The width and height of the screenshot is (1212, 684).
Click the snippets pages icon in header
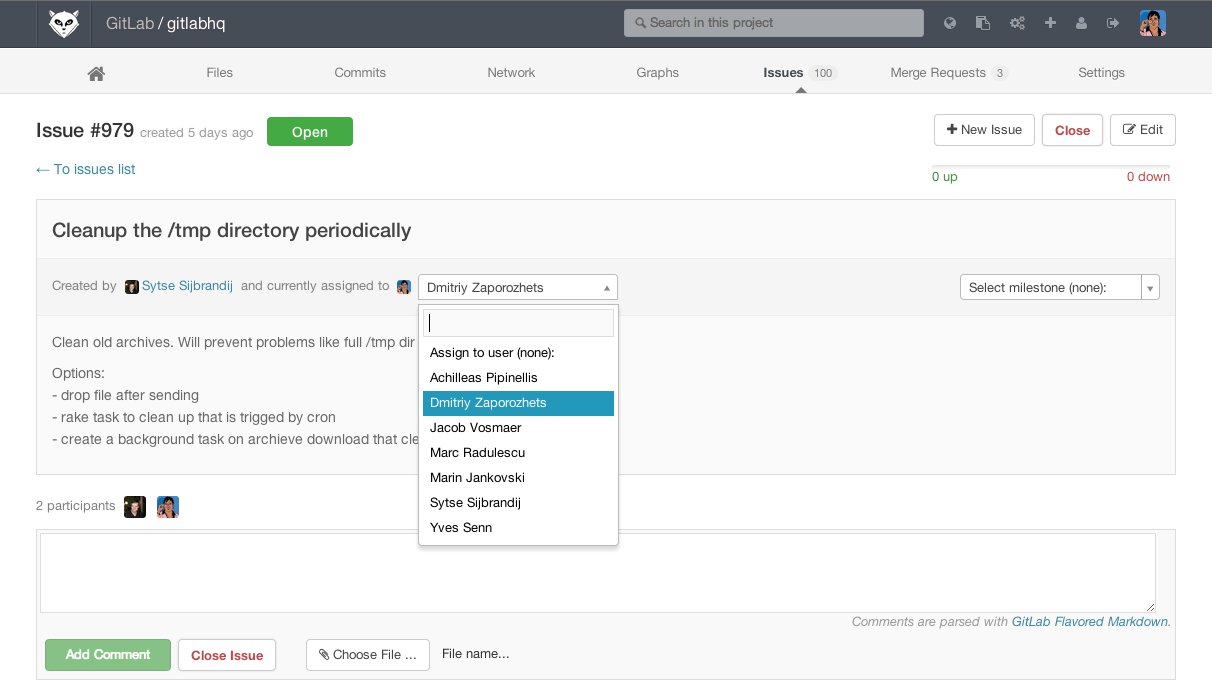click(x=983, y=23)
